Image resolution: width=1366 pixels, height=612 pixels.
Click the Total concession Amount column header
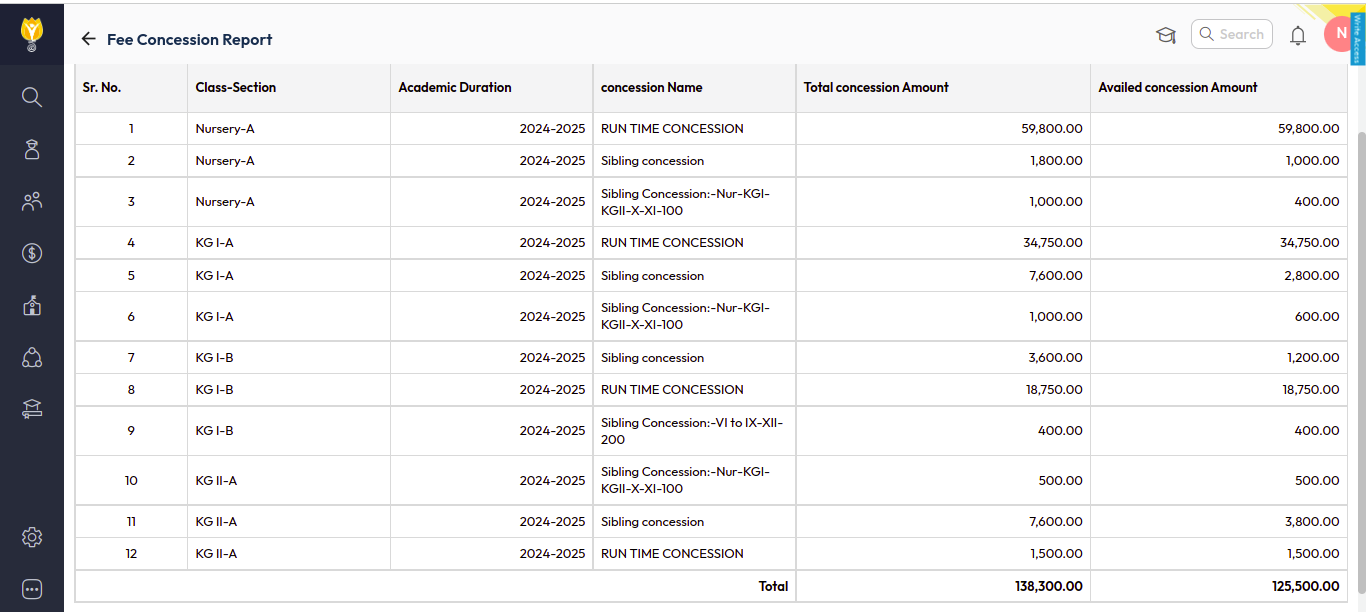pos(876,88)
